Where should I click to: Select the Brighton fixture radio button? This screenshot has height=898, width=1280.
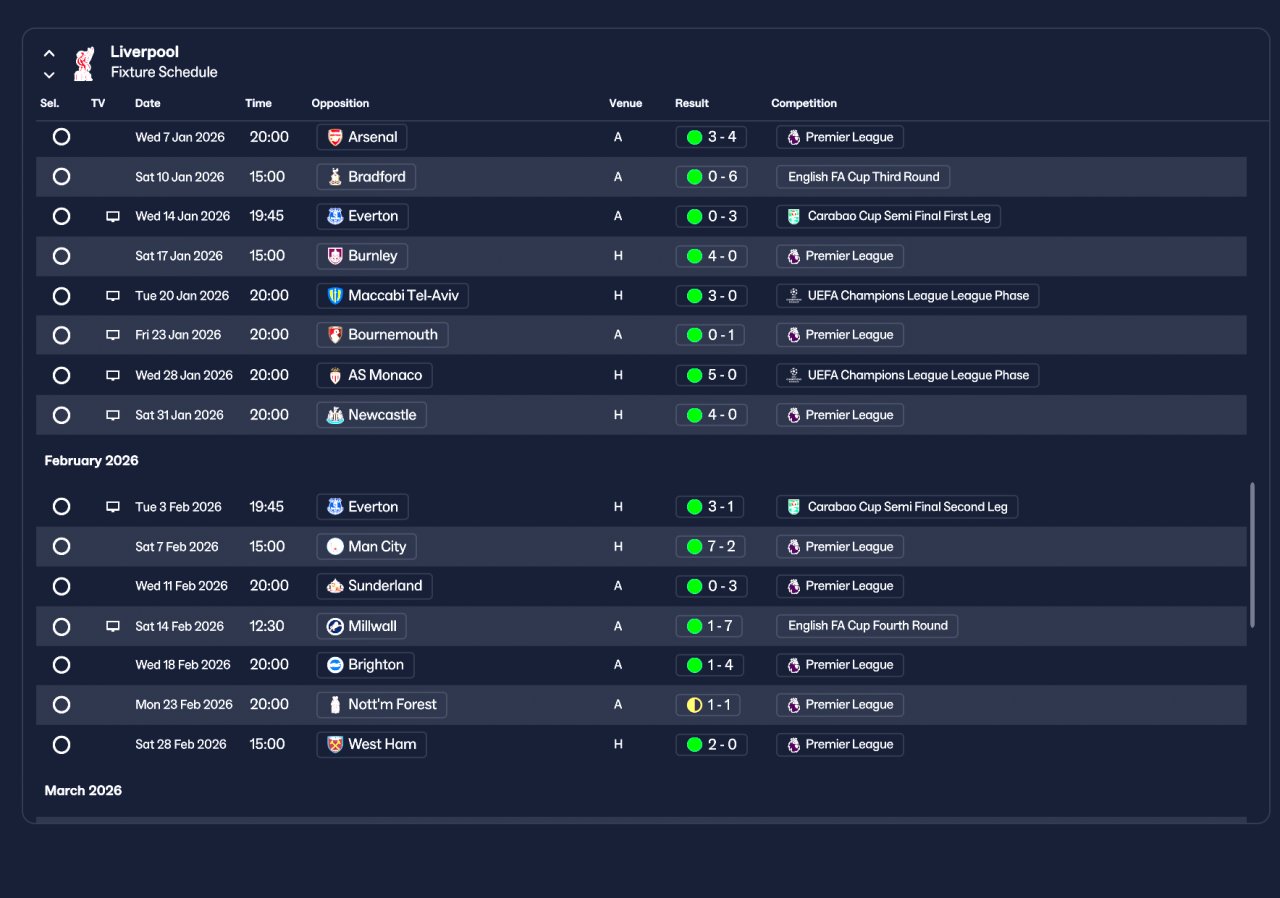point(61,665)
